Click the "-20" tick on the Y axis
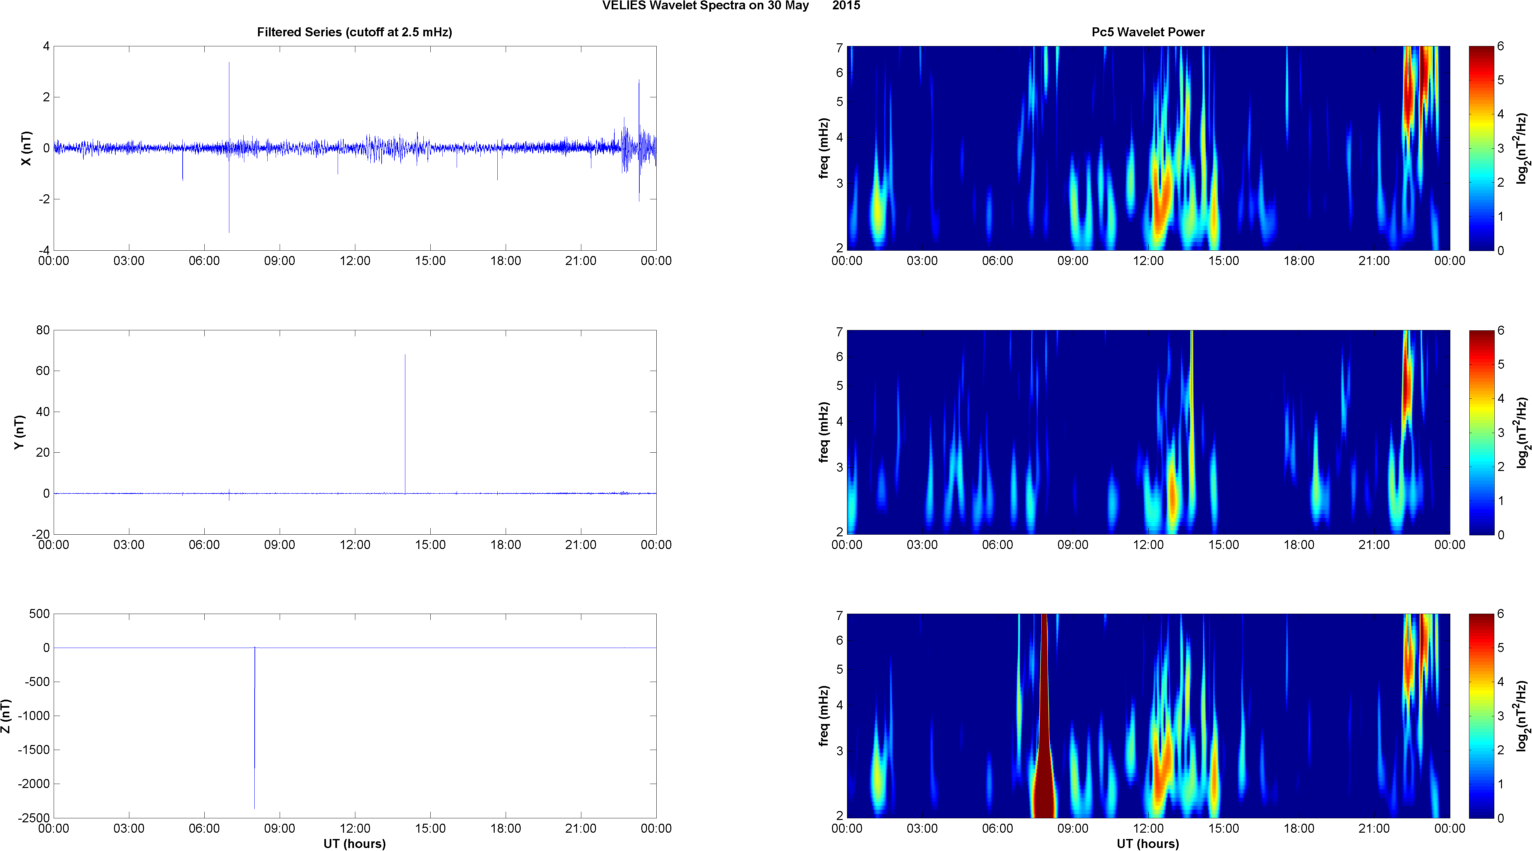Viewport: 1532px width, 851px height. click(x=40, y=534)
